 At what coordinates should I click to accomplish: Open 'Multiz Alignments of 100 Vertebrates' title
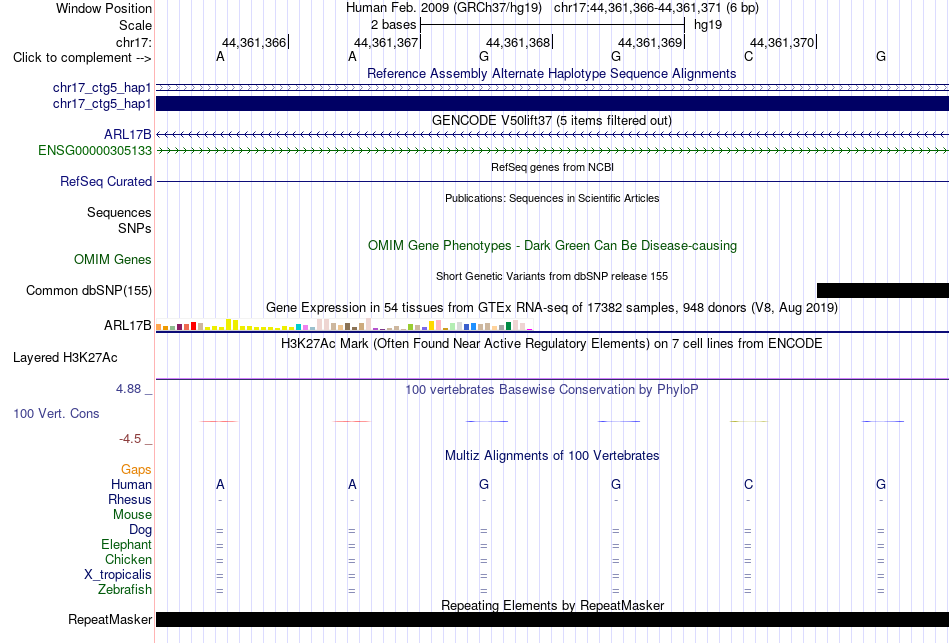(552, 456)
